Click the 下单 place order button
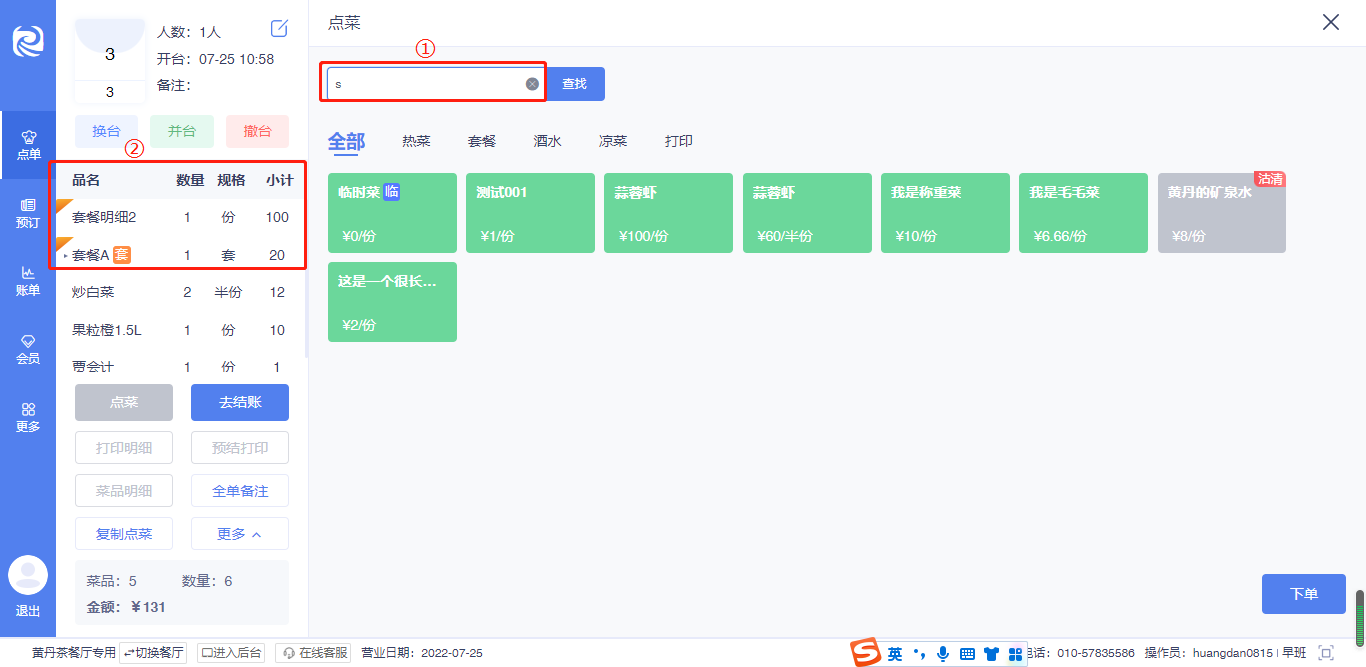 [1303, 594]
